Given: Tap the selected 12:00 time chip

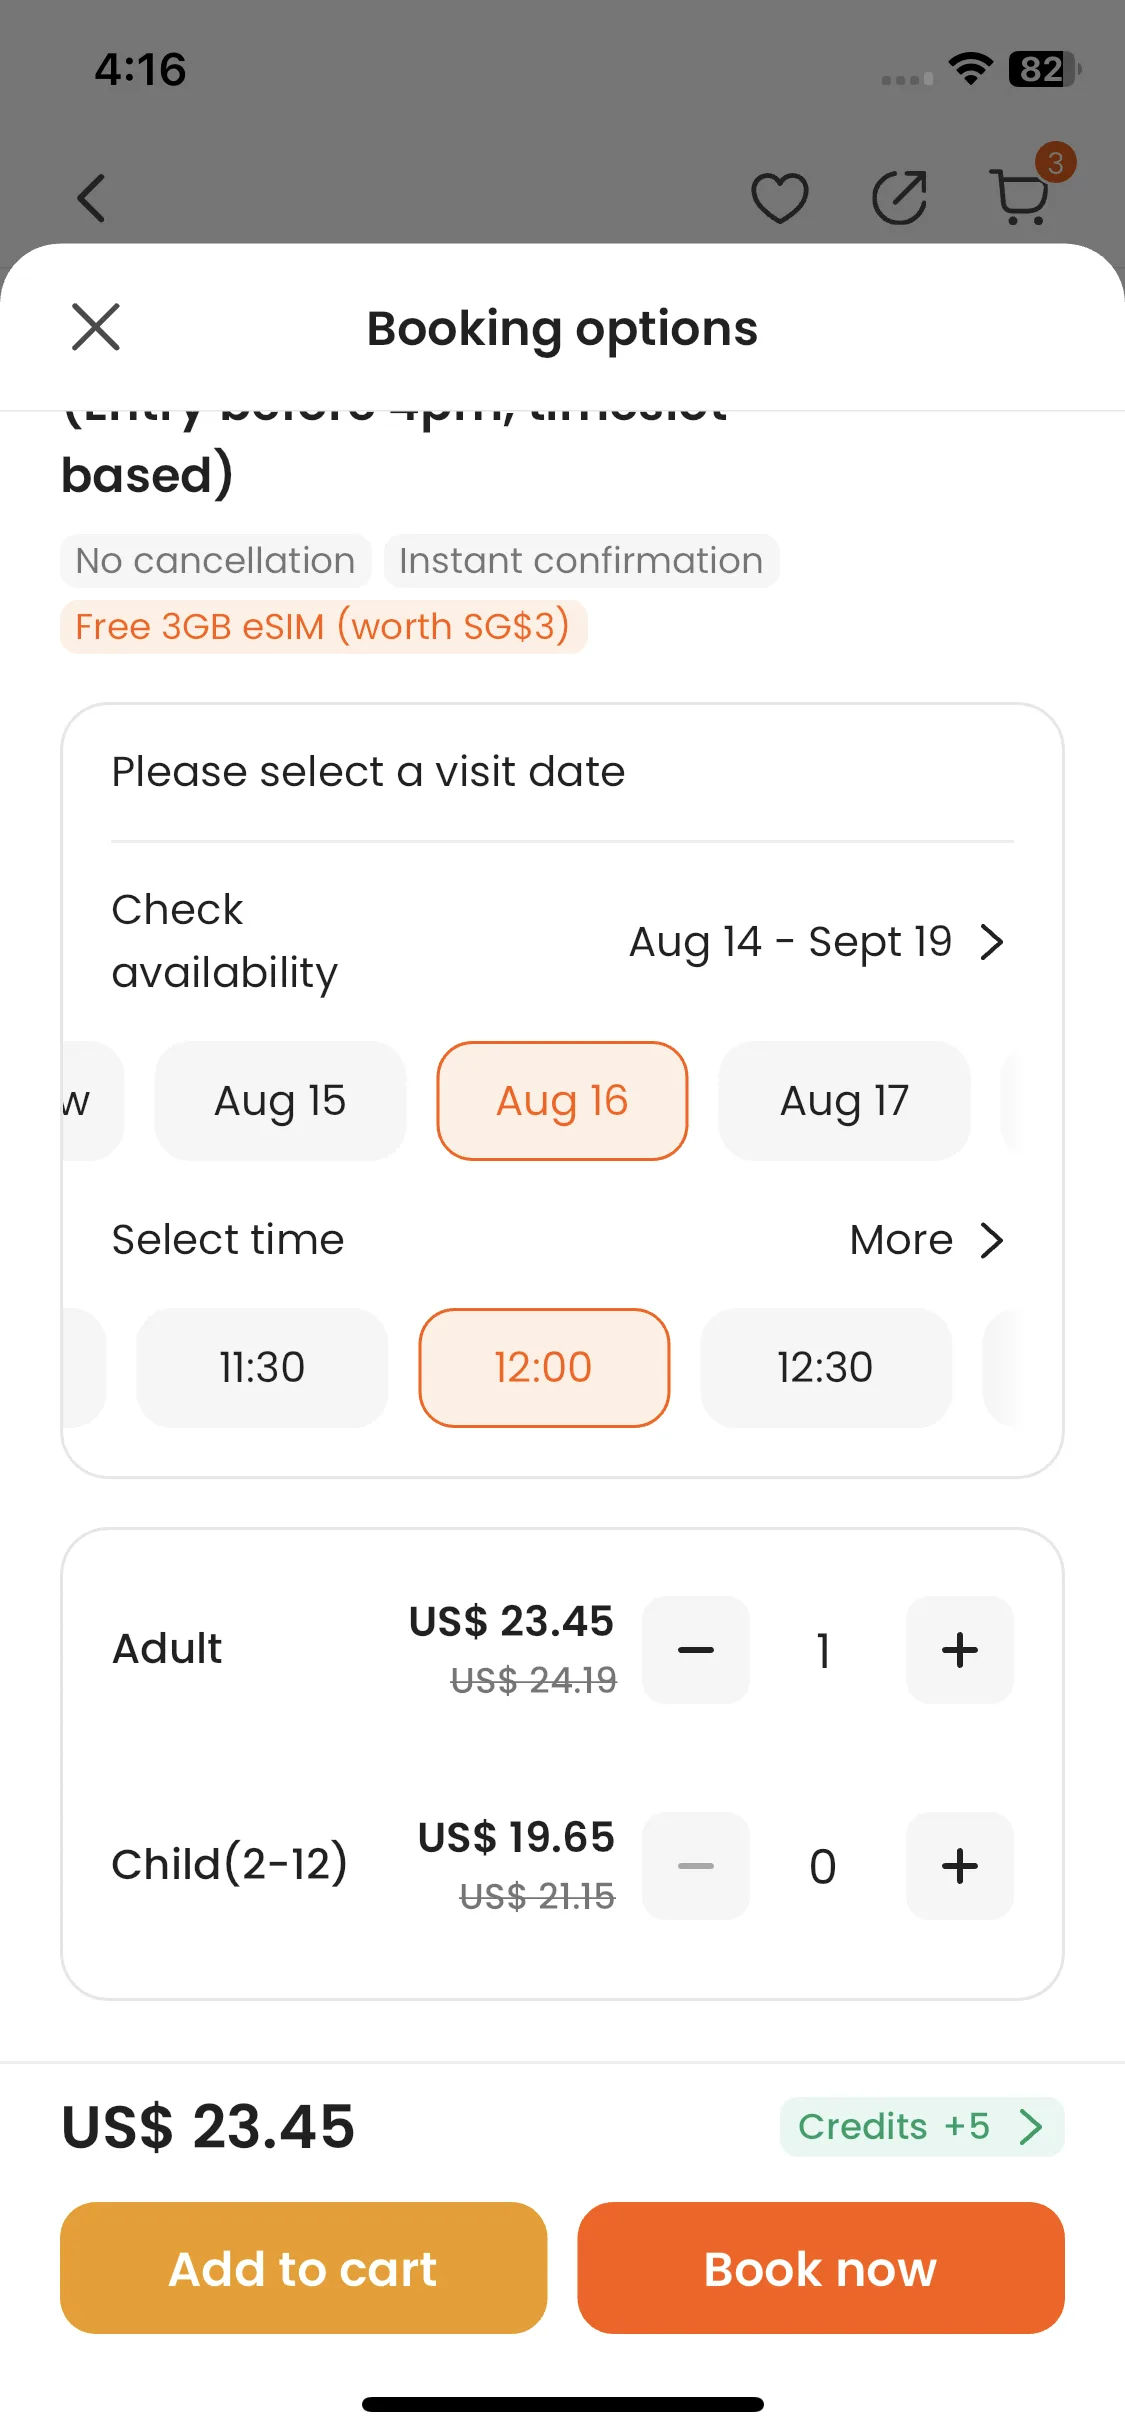Looking at the screenshot, I should 544,1368.
